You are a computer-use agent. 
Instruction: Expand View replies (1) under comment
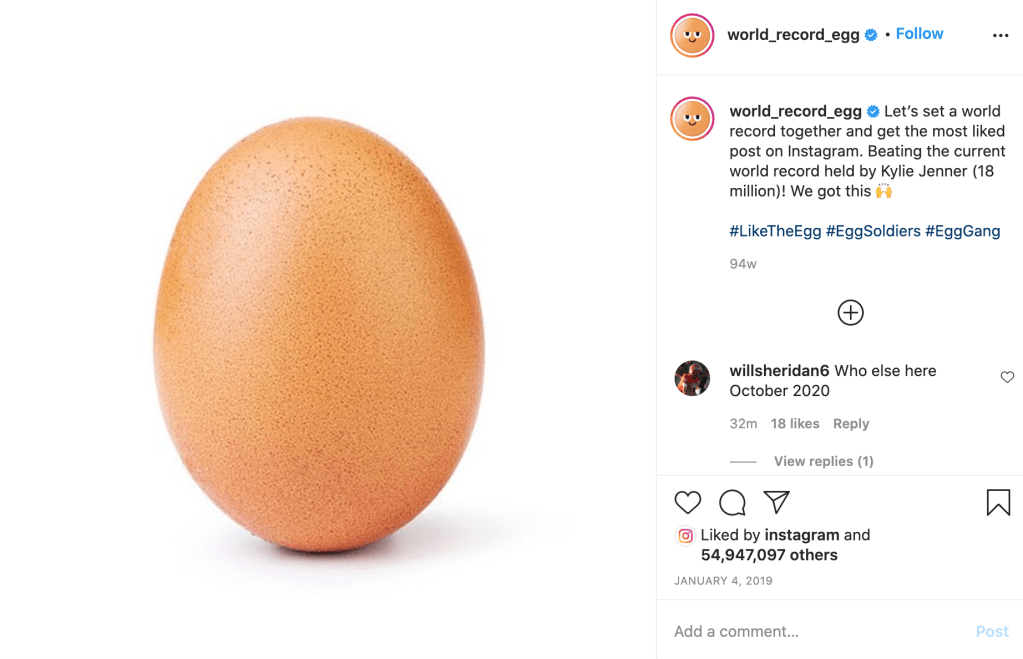point(823,461)
